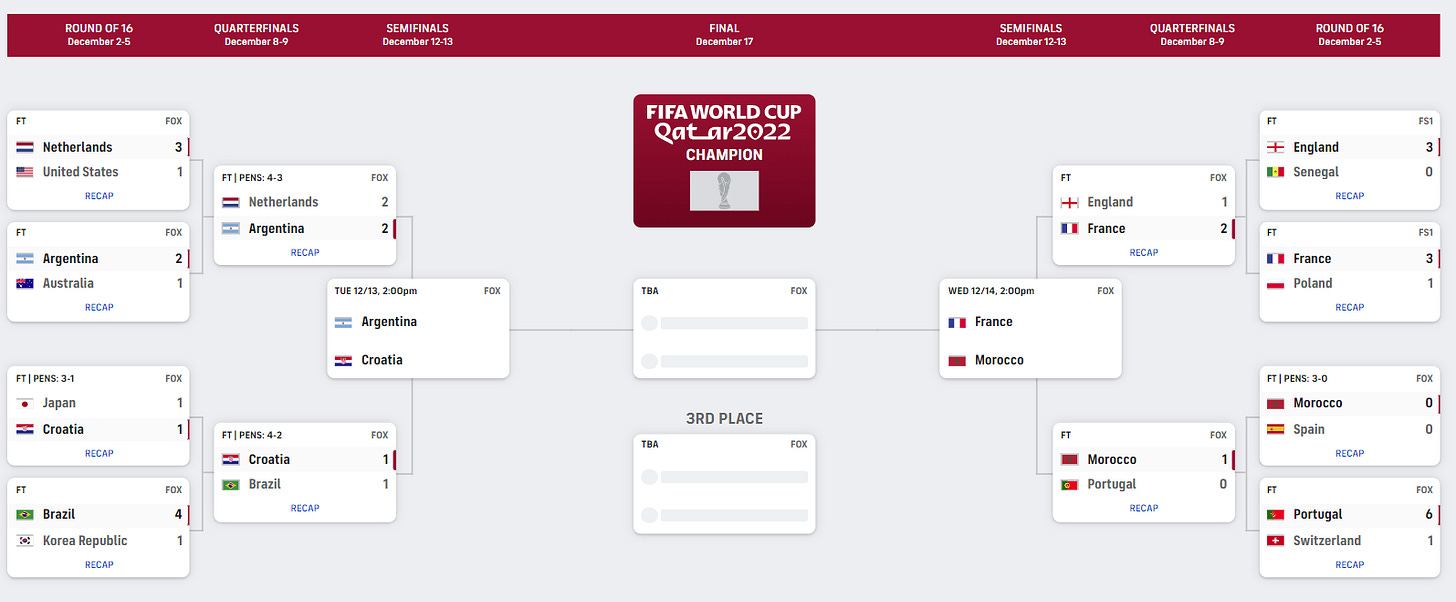1456x602 pixels.
Task: Click the Netherlands flag icon
Action: click(25, 147)
